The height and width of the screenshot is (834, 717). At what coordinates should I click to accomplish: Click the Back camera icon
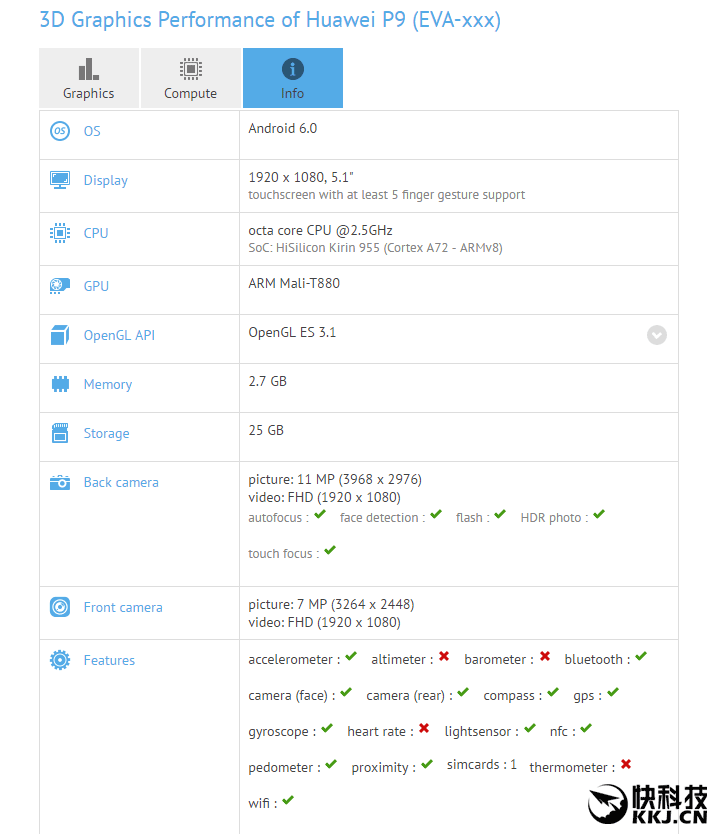click(x=60, y=482)
